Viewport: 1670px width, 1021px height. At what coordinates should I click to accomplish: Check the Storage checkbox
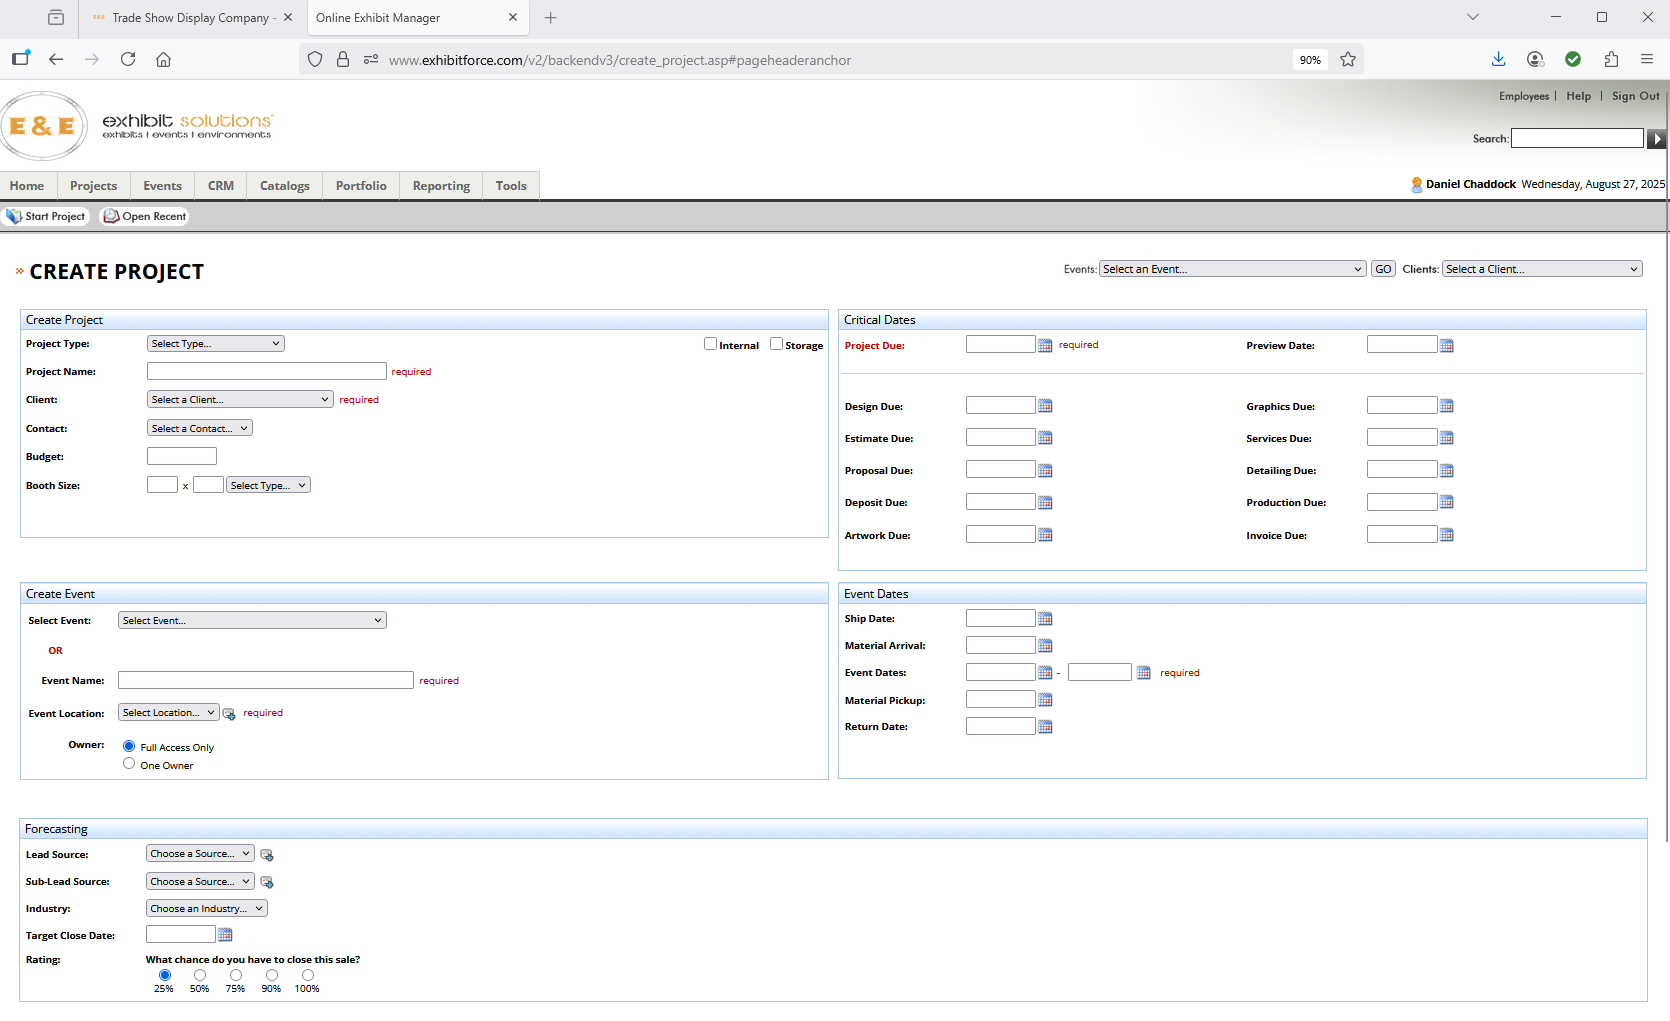[776, 344]
